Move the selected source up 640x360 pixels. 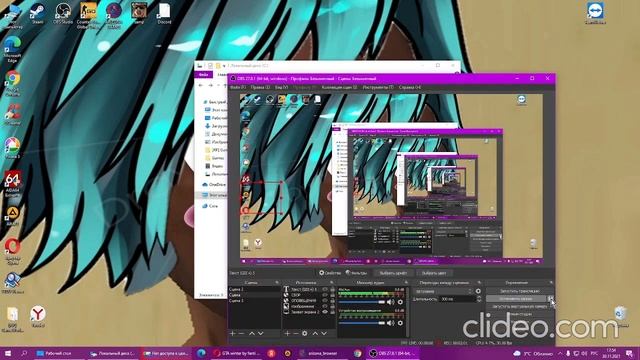coord(315,333)
